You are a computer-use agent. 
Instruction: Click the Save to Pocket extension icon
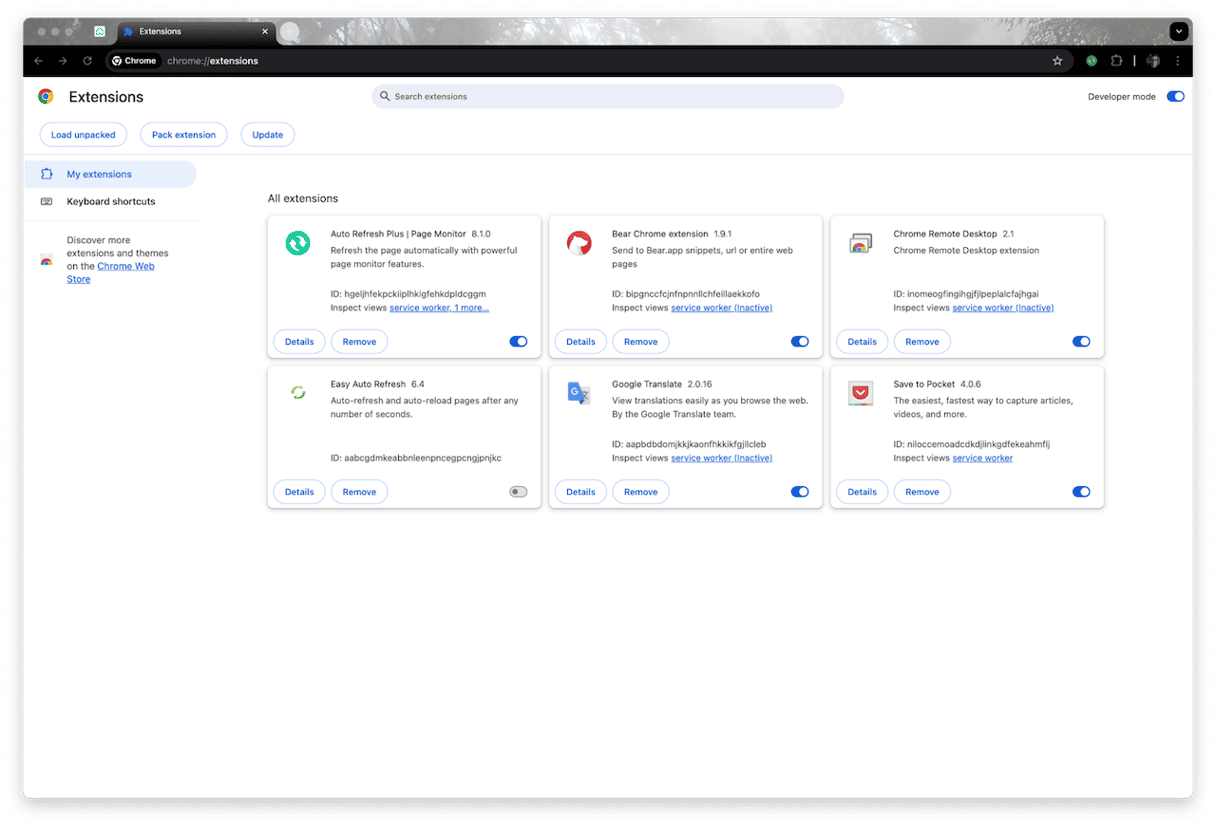click(x=859, y=393)
